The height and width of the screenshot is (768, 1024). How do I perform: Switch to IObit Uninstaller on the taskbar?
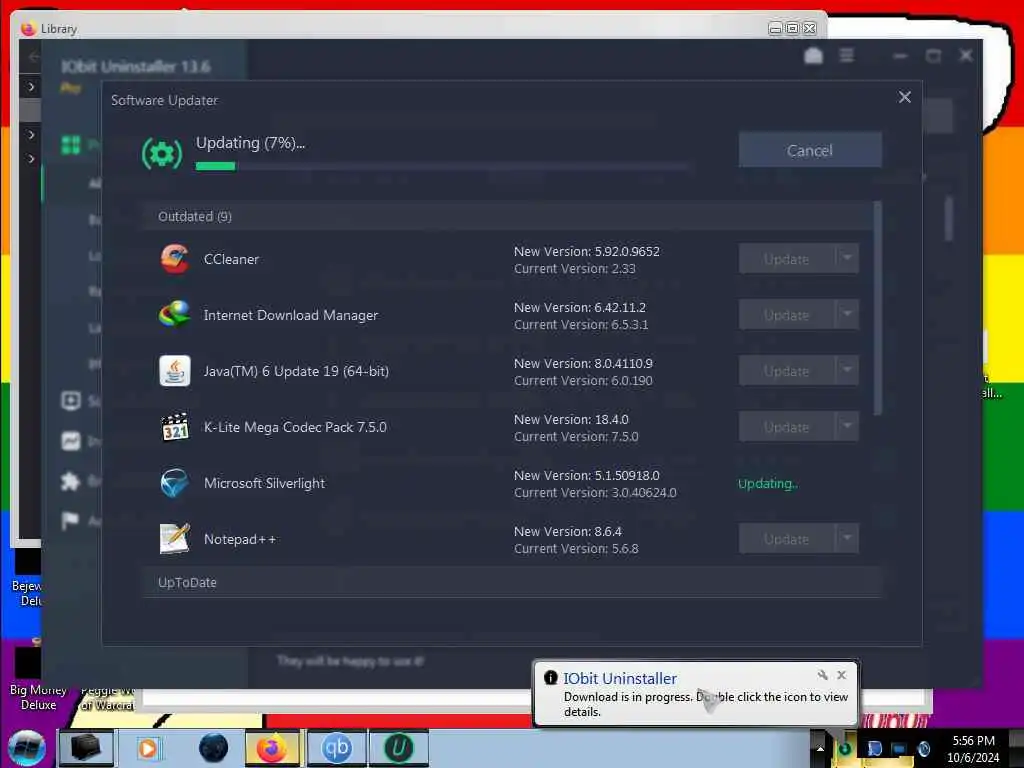399,748
